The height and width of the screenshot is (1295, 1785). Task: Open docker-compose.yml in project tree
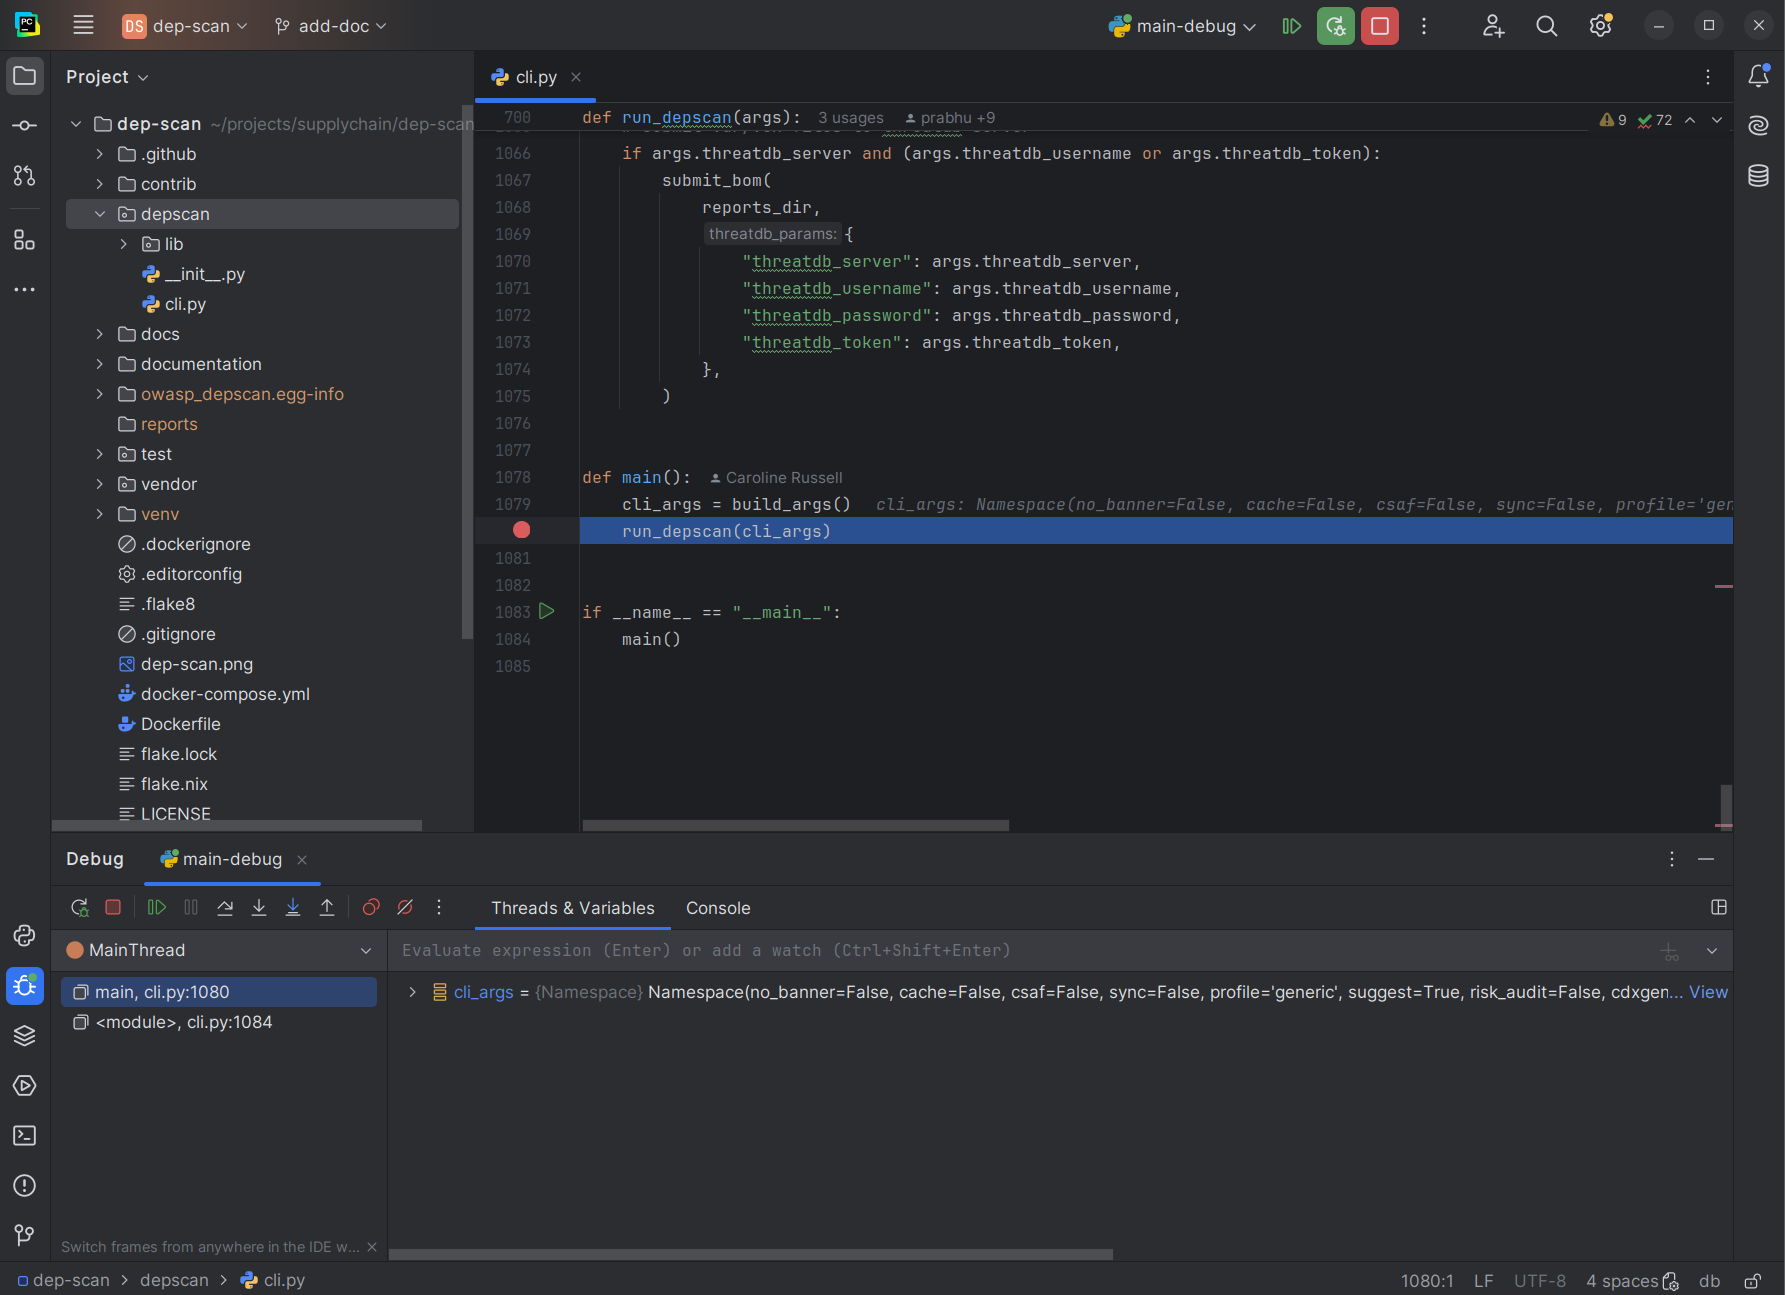[225, 694]
